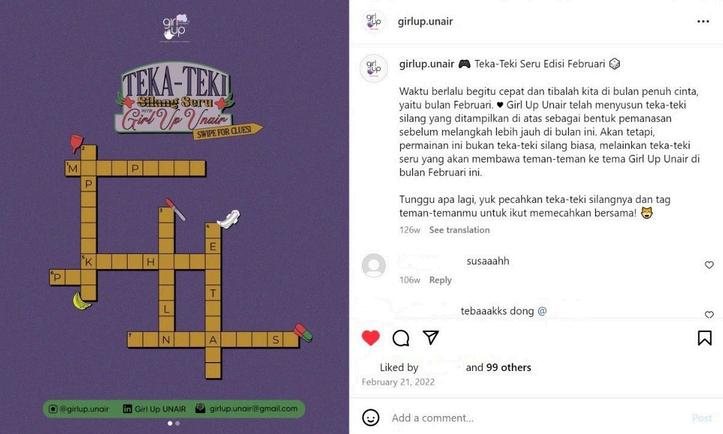Image resolution: width=723 pixels, height=434 pixels.
Task: Like the tebaaakks dong comment heart
Action: 709,315
